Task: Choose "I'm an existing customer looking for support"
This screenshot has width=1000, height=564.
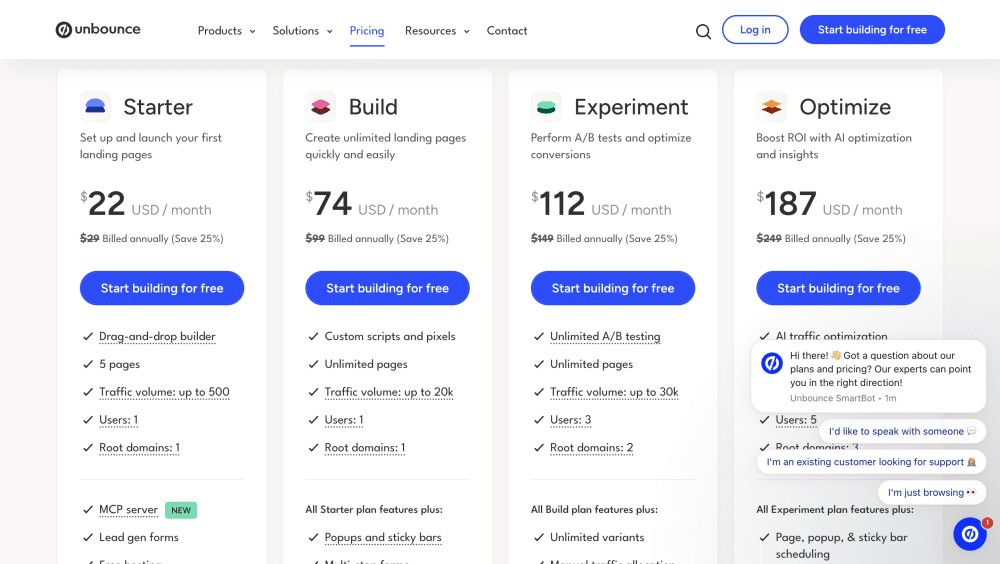Action: coord(871,462)
